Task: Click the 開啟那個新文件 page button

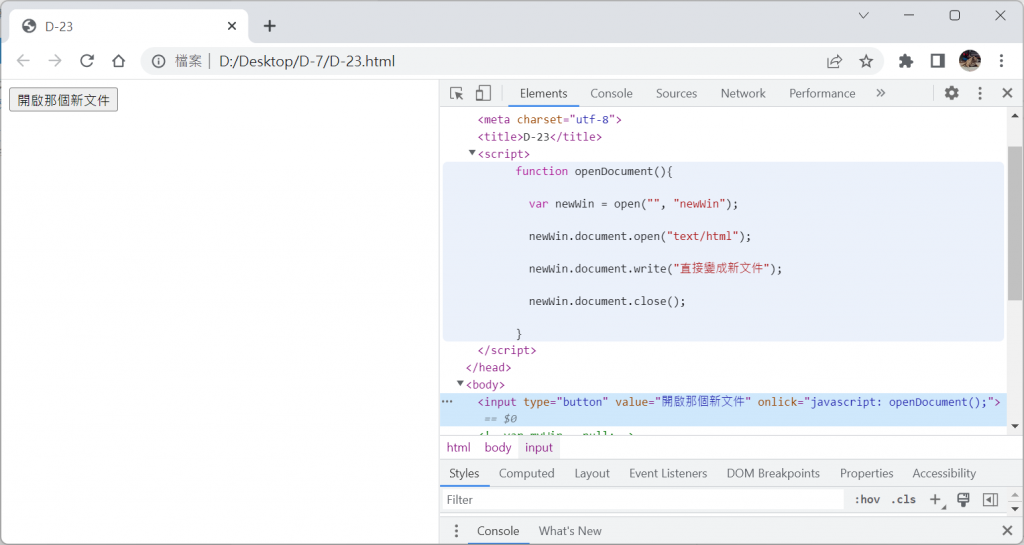Action: click(x=63, y=100)
